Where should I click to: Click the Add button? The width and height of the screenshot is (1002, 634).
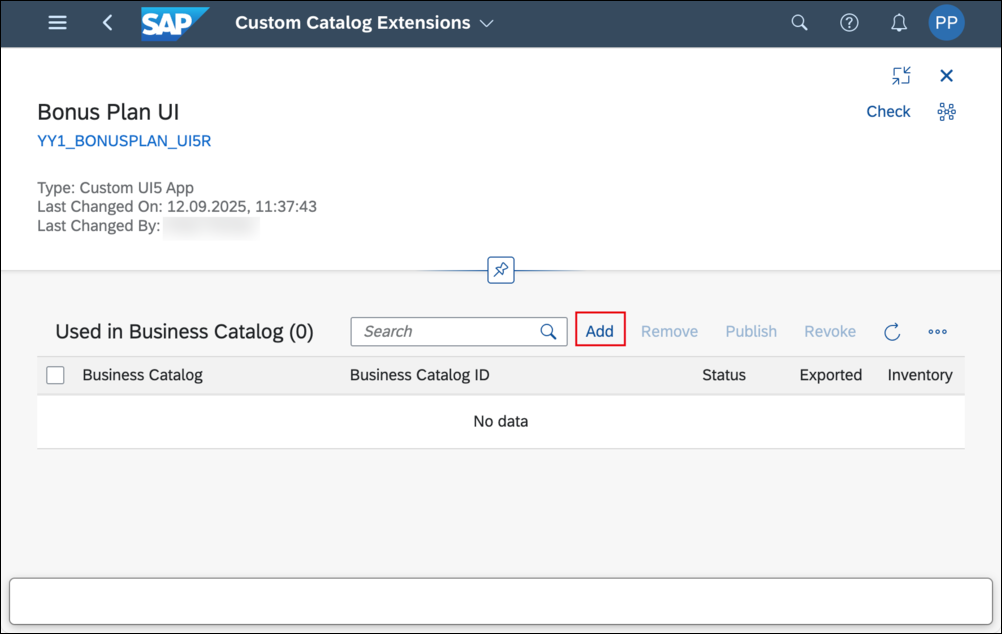[599, 331]
